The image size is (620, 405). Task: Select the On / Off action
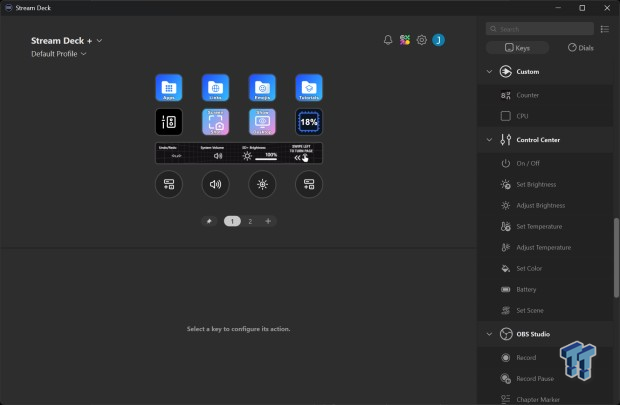pyautogui.click(x=546, y=163)
